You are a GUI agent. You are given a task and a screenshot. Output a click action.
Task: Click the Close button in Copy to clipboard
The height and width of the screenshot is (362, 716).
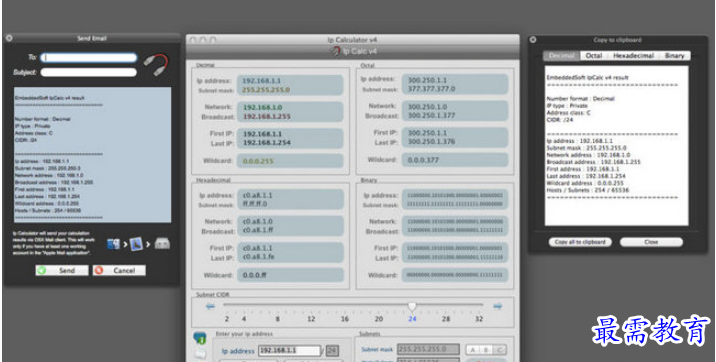point(651,242)
